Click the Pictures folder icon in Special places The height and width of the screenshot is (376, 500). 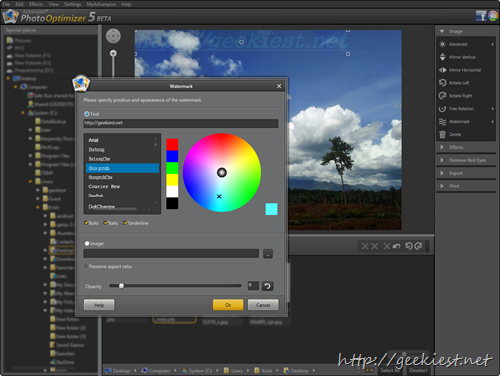(x=10, y=40)
